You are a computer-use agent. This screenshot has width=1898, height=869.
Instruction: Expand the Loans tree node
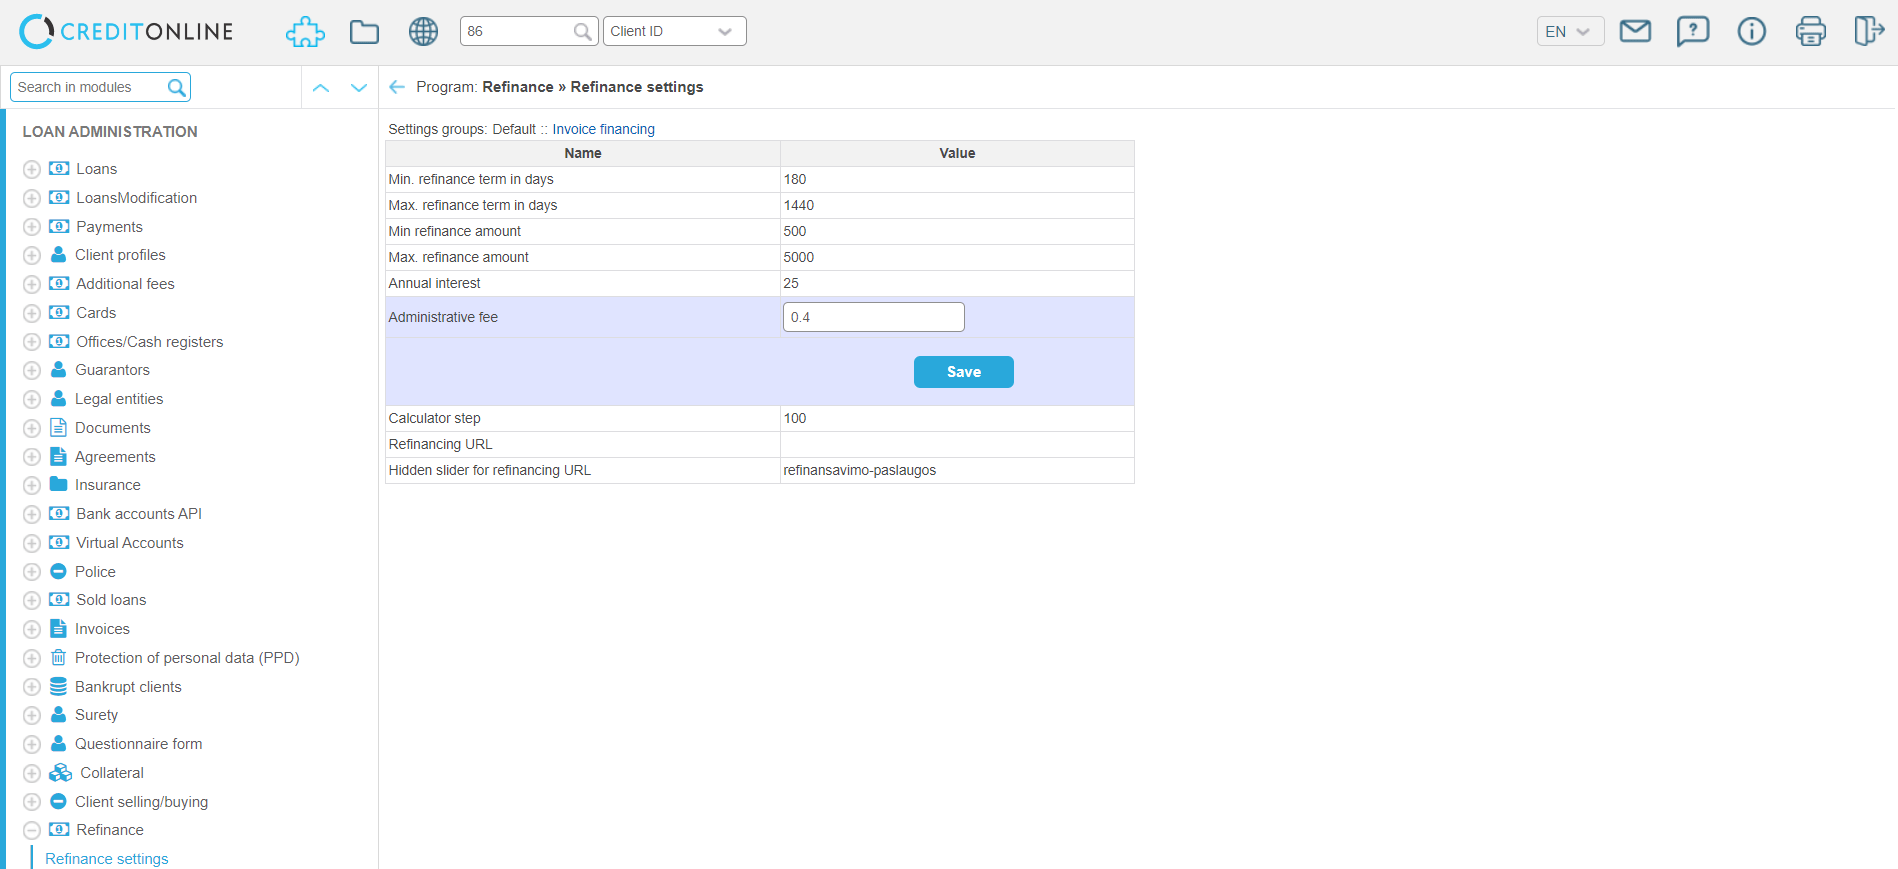pos(32,170)
